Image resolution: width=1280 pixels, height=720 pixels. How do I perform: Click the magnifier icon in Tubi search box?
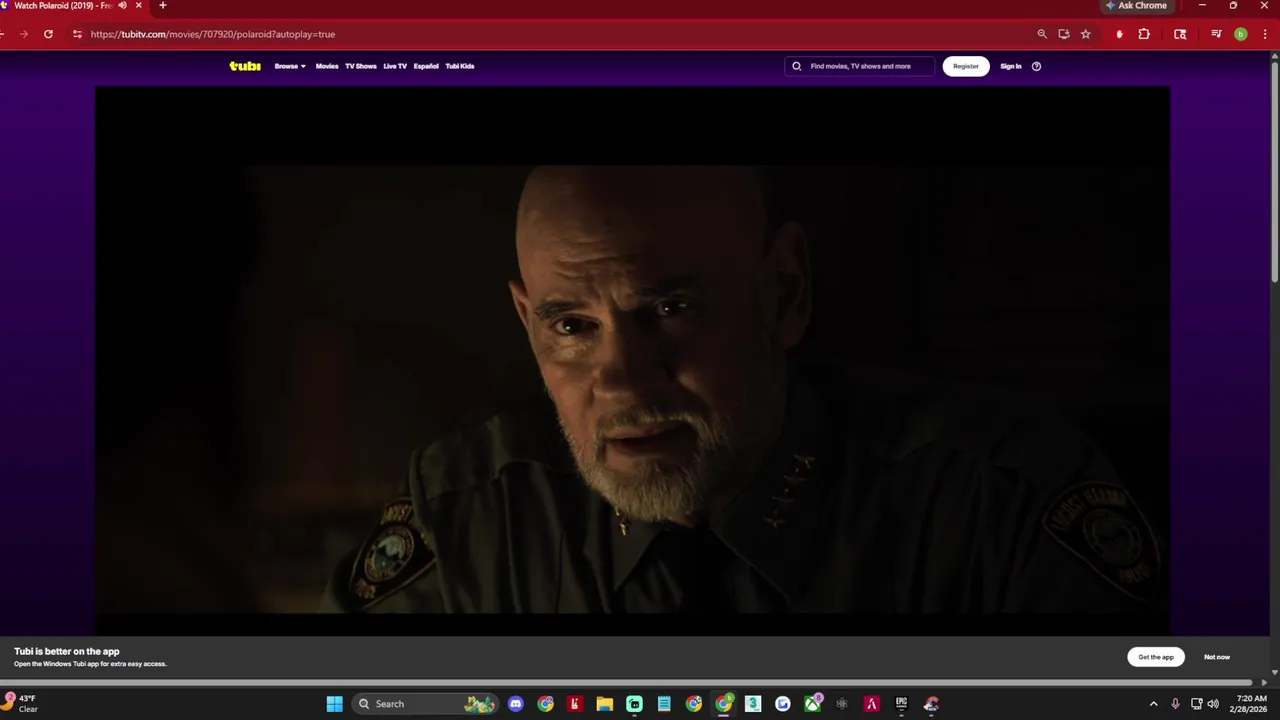tap(797, 66)
